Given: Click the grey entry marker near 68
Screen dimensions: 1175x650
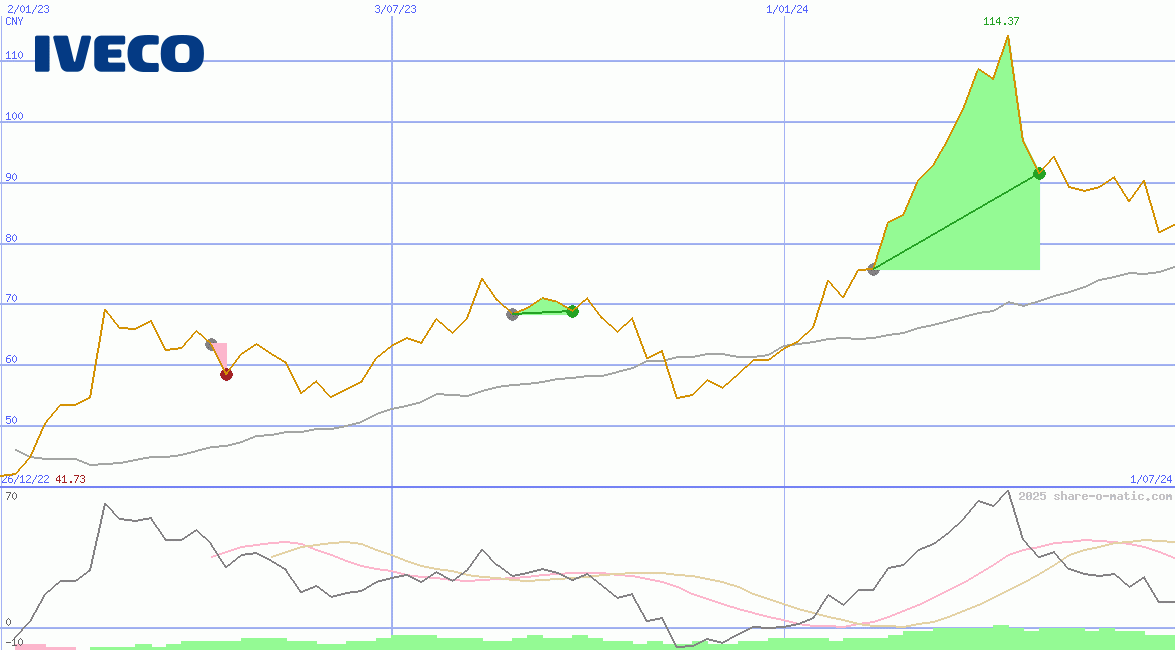Looking at the screenshot, I should [x=512, y=314].
